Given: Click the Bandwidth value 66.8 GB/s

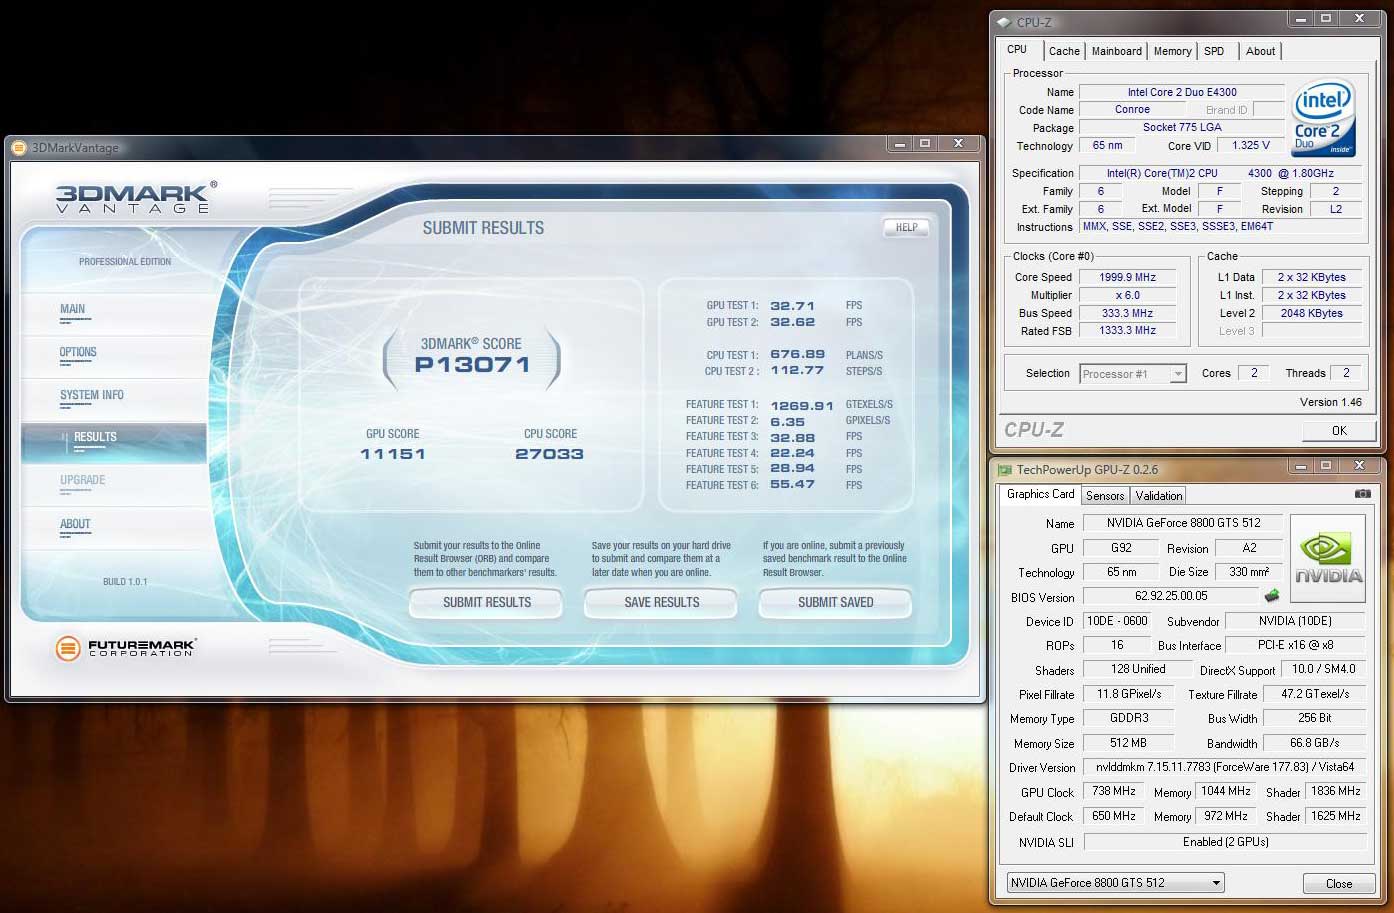Looking at the screenshot, I should pyautogui.click(x=1314, y=743).
